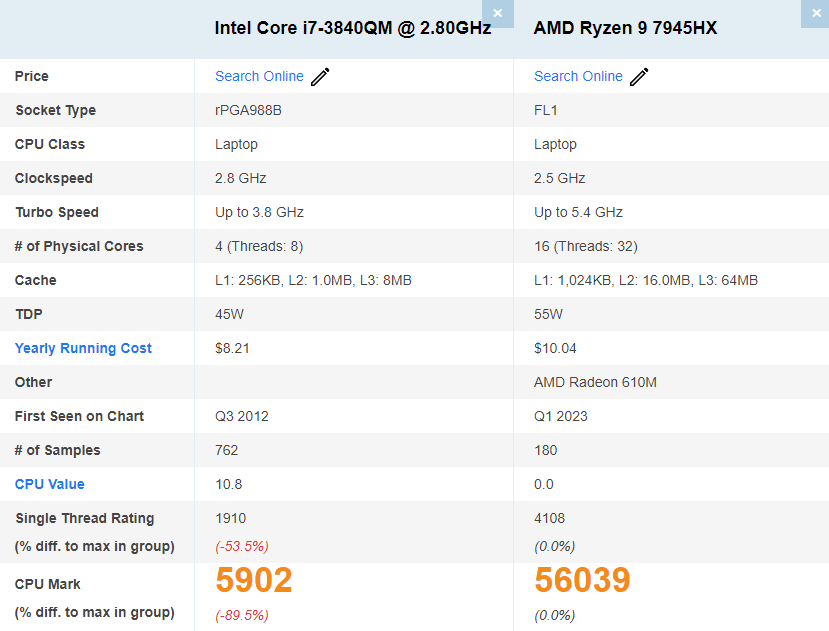Click the Up to 3.8 GHz turbo value

coord(259,212)
